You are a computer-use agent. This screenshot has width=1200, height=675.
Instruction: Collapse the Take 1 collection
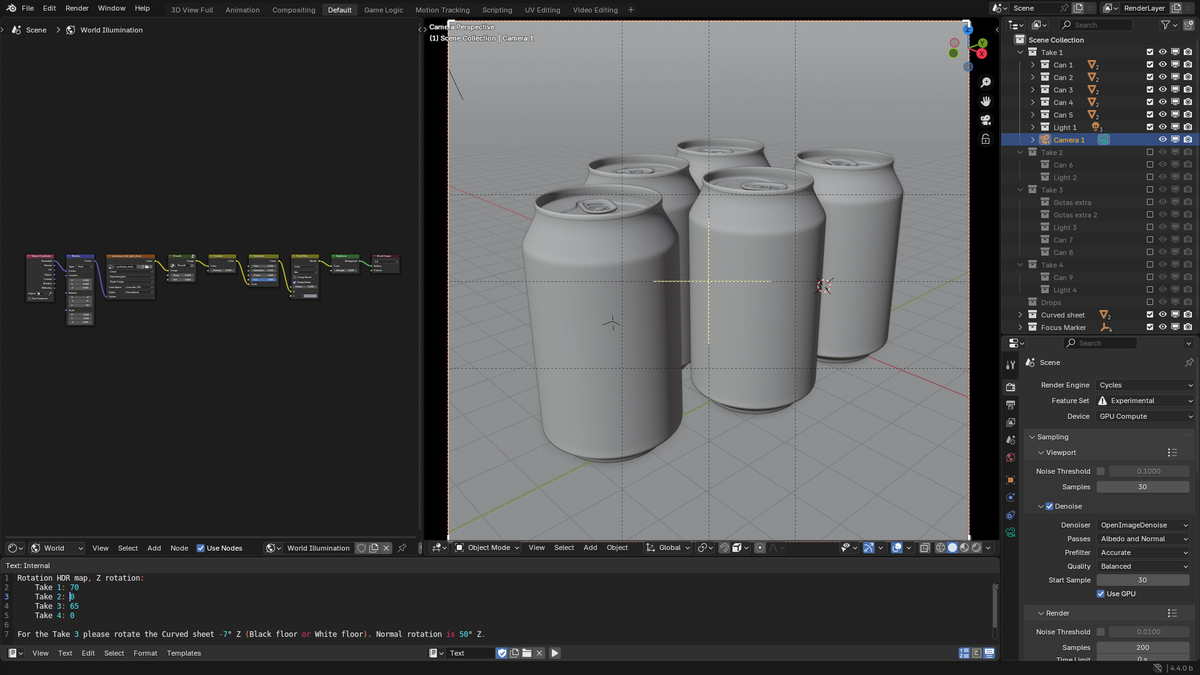1021,52
